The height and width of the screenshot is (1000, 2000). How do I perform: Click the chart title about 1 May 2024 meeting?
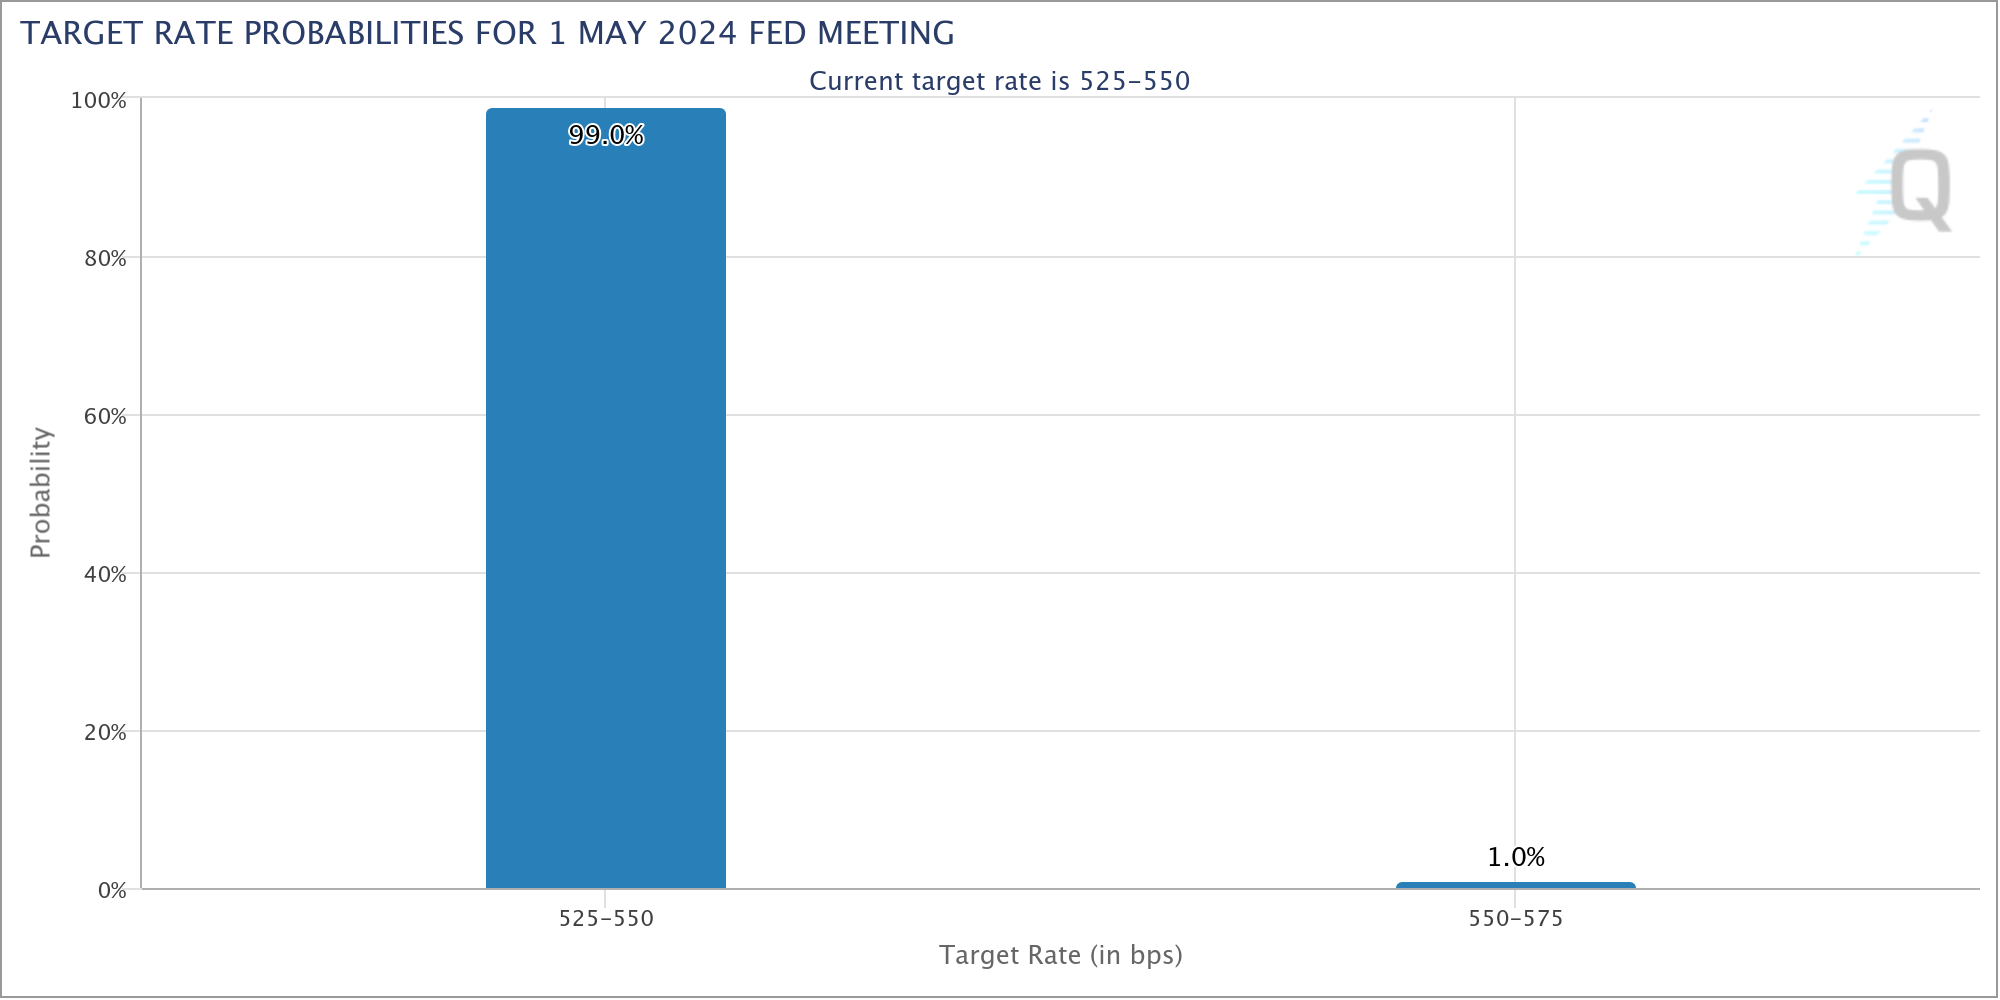click(487, 33)
